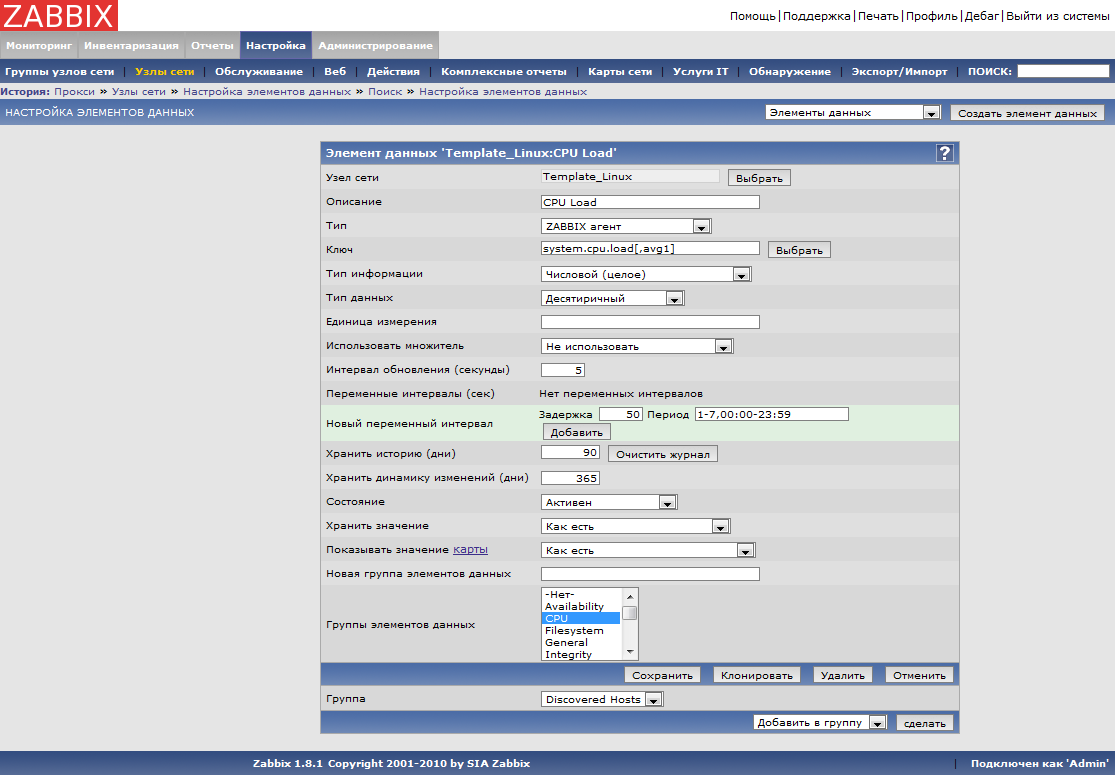Click Выбрать next to key field
1115x775 pixels.
(799, 250)
